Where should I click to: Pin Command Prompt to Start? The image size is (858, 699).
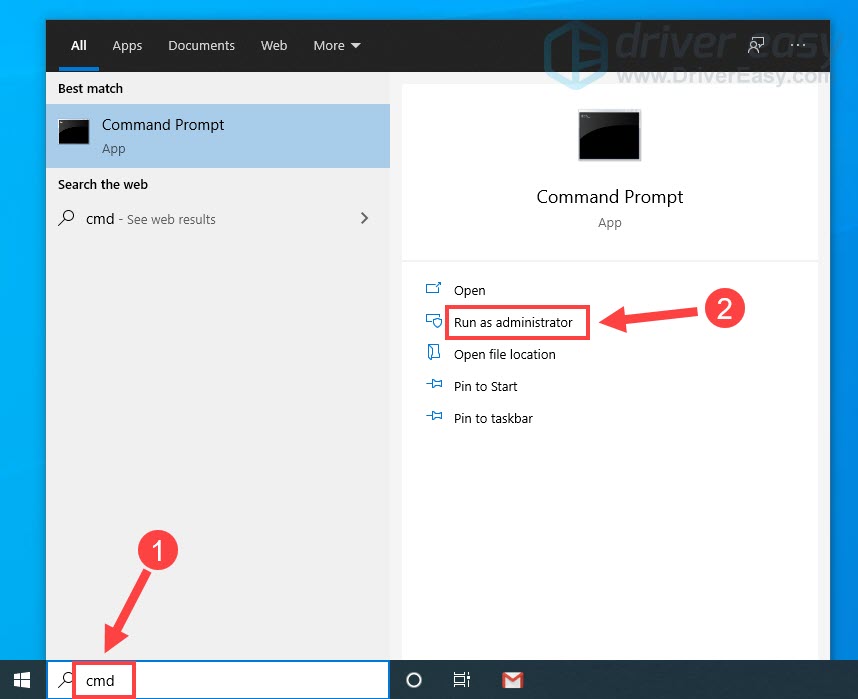point(485,386)
